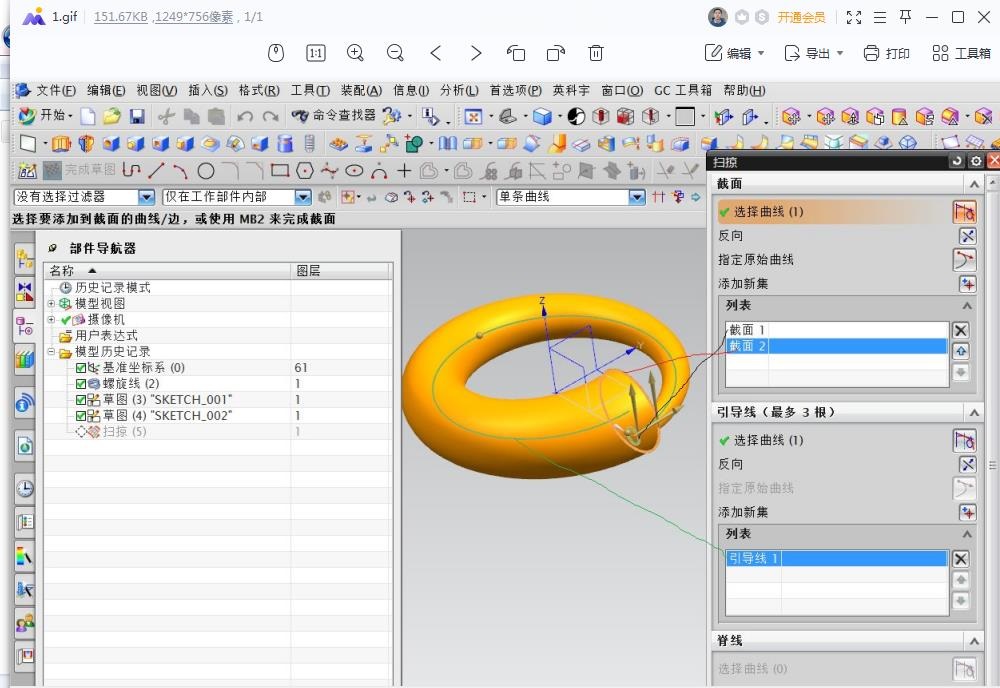1000x688 pixels.
Task: Click the image viewer zoom-in icon
Action: [x=355, y=53]
